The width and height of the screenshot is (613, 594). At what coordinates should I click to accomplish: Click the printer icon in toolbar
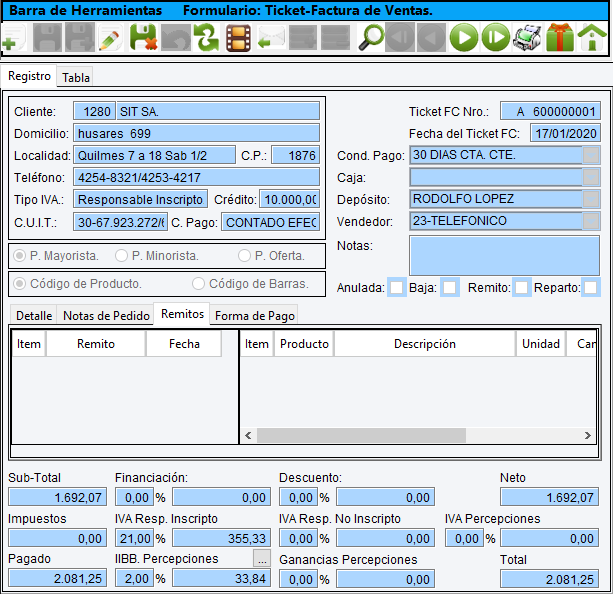527,39
